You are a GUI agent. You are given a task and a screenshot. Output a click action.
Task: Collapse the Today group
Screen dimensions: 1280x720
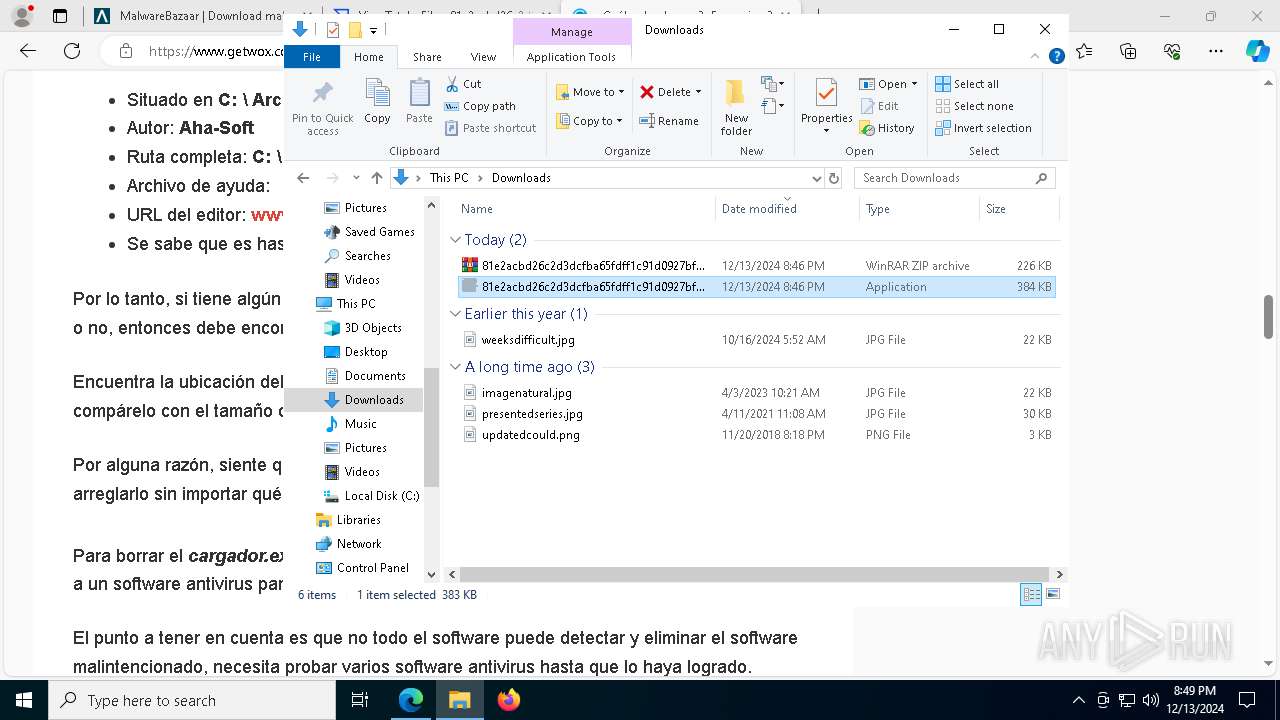(456, 240)
